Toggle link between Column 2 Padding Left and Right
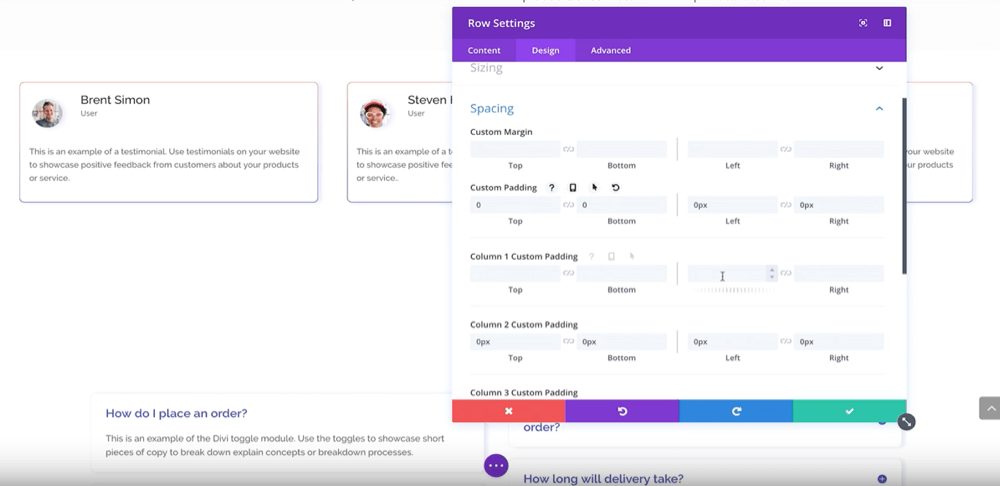The height and width of the screenshot is (486, 1000). [786, 341]
